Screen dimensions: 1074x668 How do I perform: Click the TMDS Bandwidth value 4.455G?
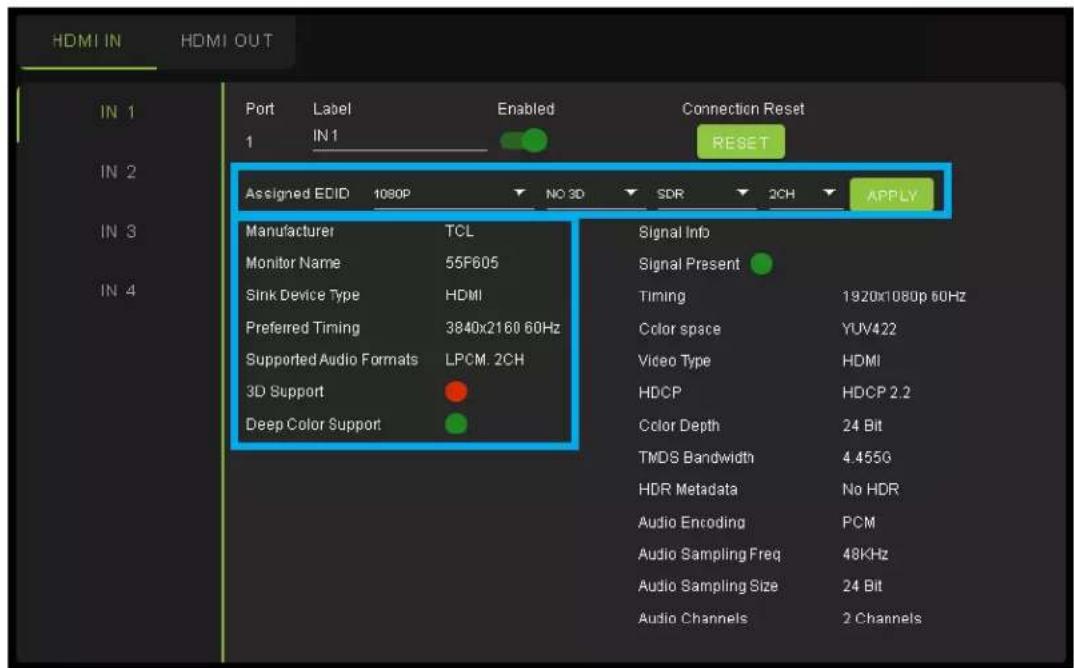[866, 458]
